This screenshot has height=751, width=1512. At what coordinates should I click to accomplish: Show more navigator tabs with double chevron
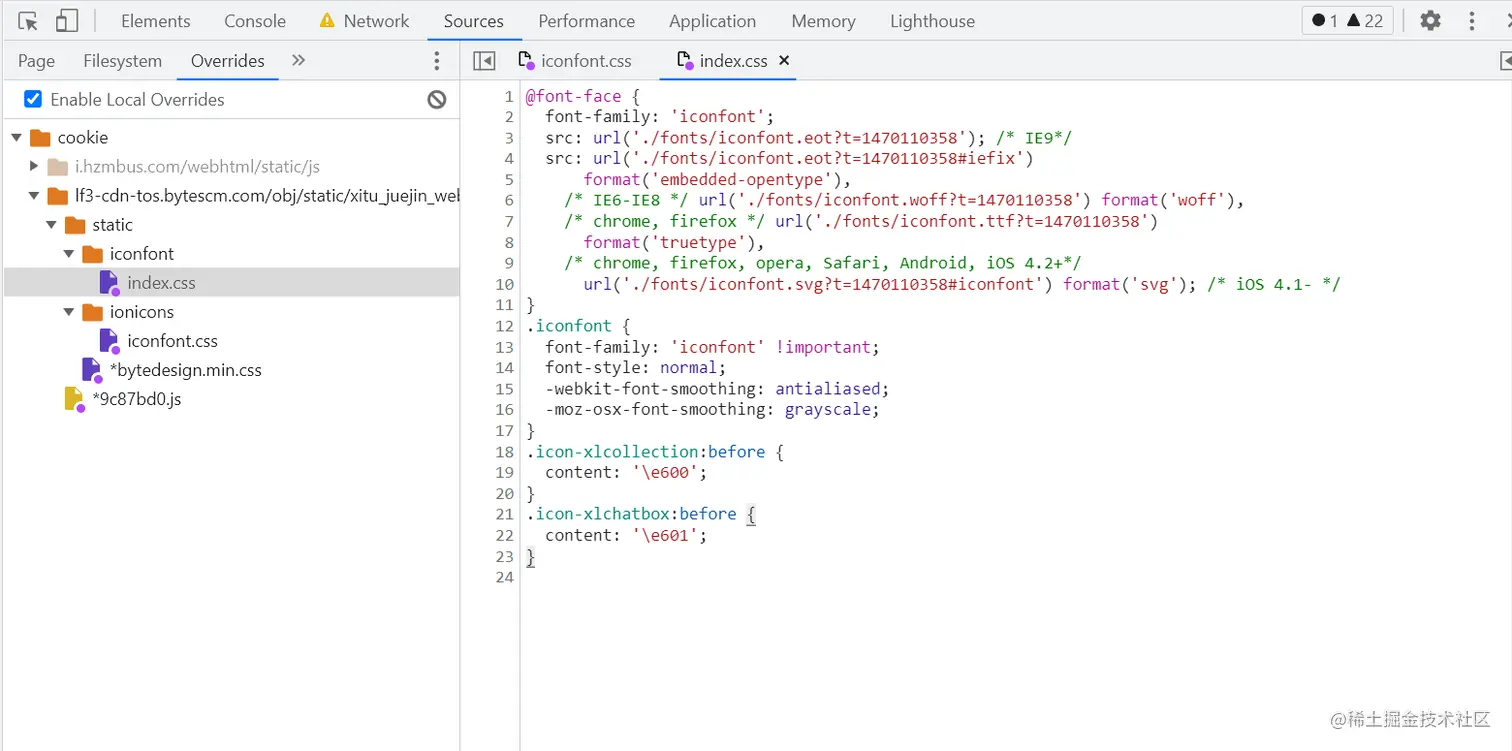coord(298,61)
